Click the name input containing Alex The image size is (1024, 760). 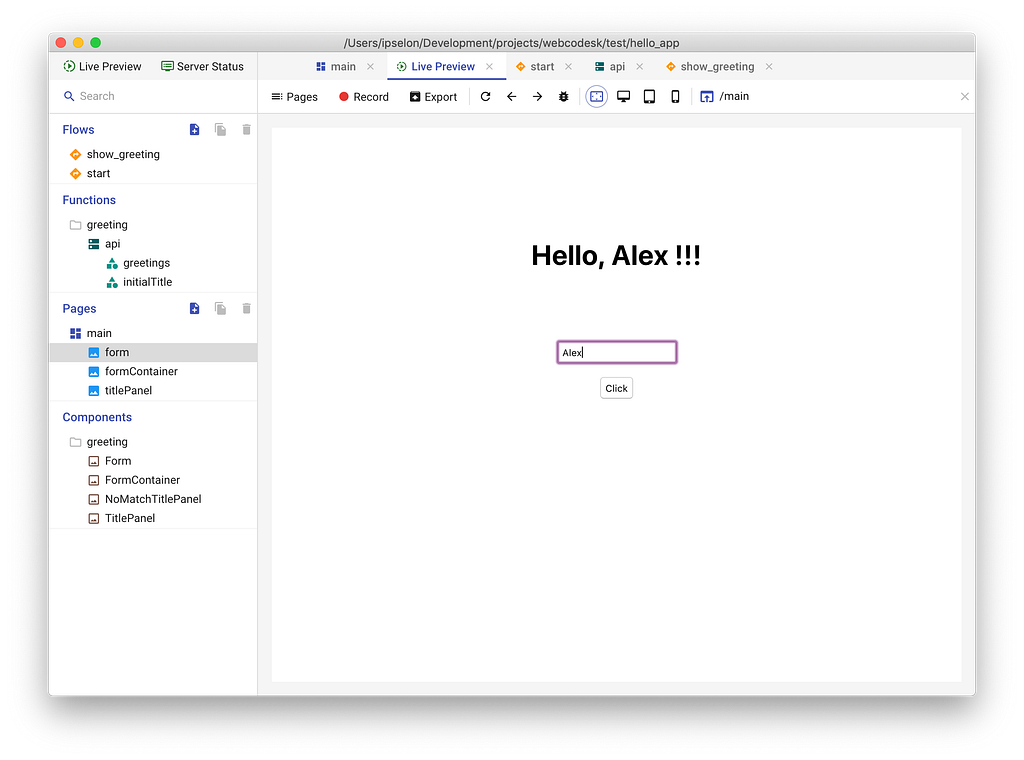(616, 353)
